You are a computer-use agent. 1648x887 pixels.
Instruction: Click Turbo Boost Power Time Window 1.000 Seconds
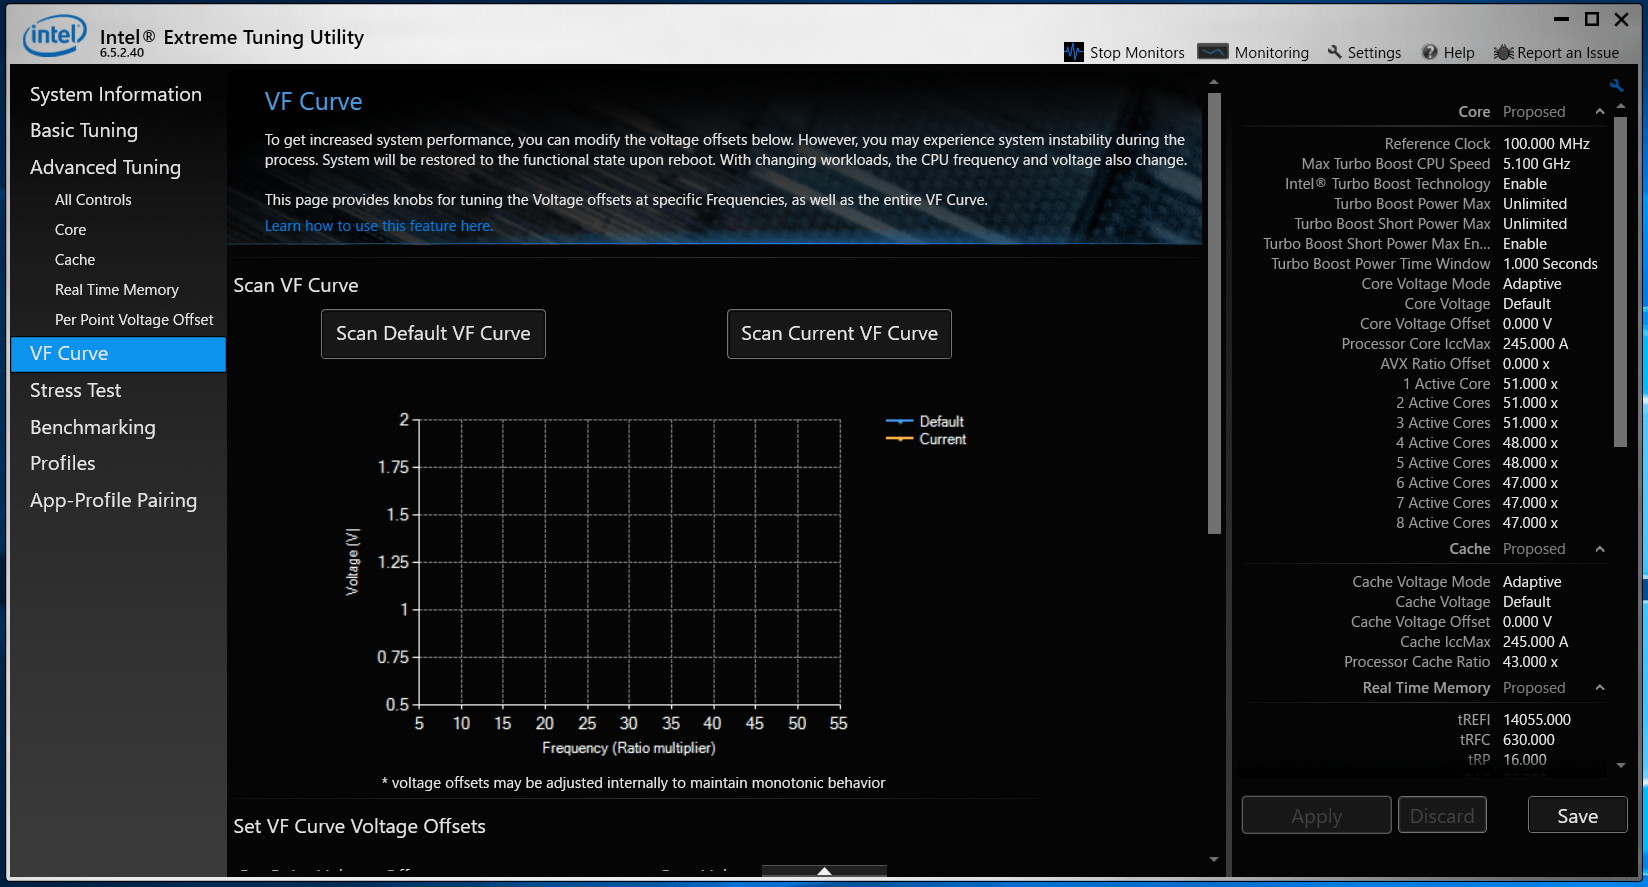1550,264
